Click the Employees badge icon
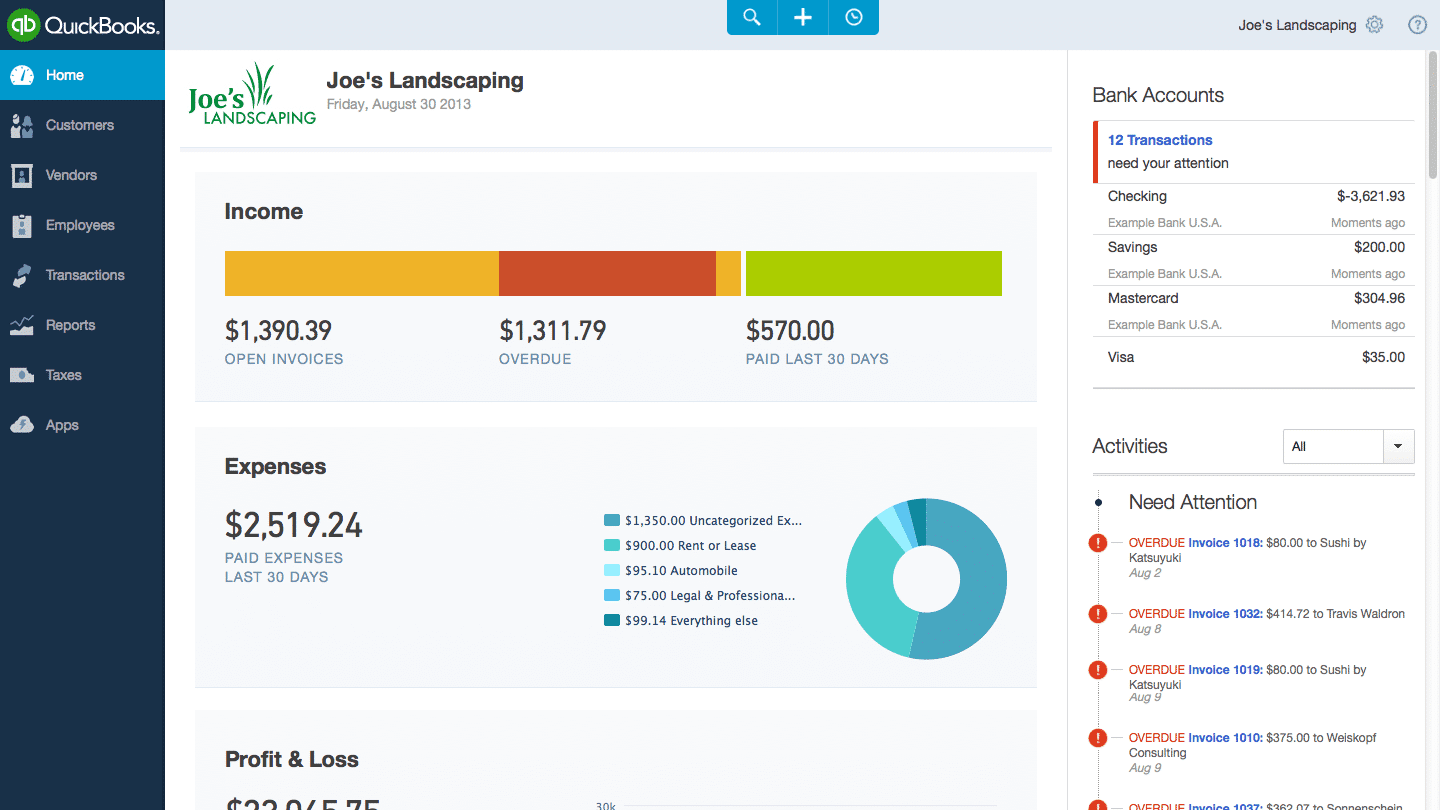1440x810 pixels. pyautogui.click(x=22, y=225)
